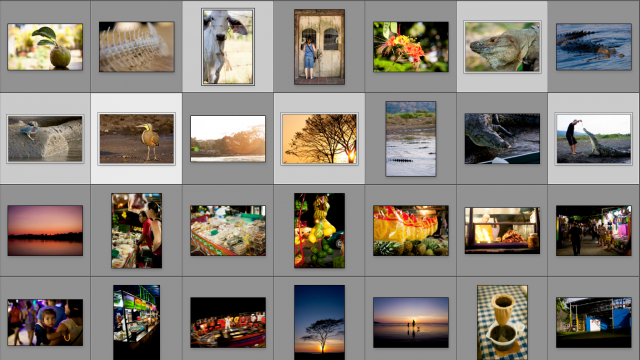Choose the pink sunset over lake photo

[45, 231]
